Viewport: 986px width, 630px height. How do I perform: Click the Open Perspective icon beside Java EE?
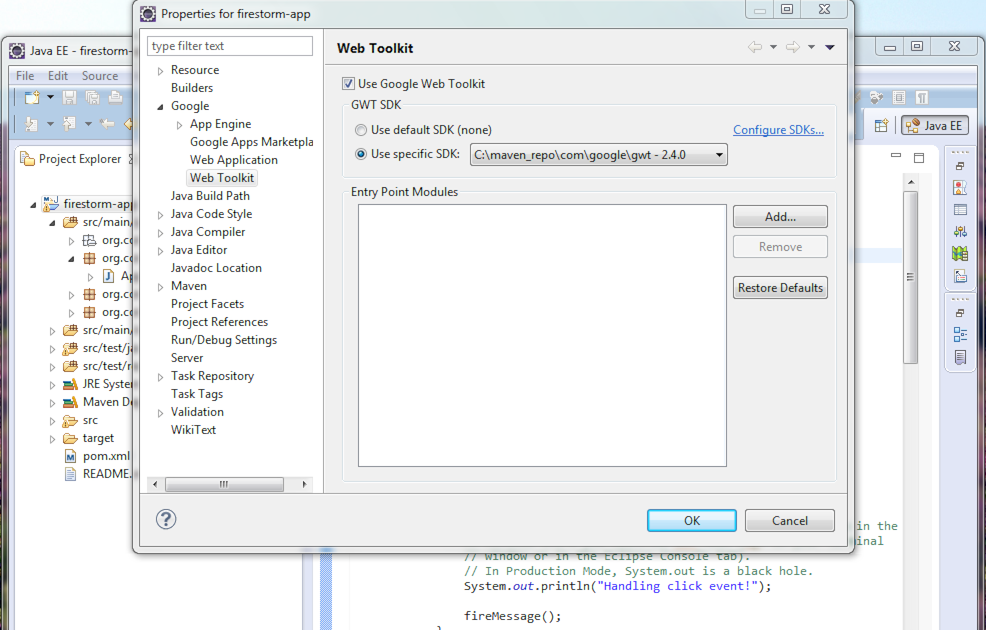881,126
